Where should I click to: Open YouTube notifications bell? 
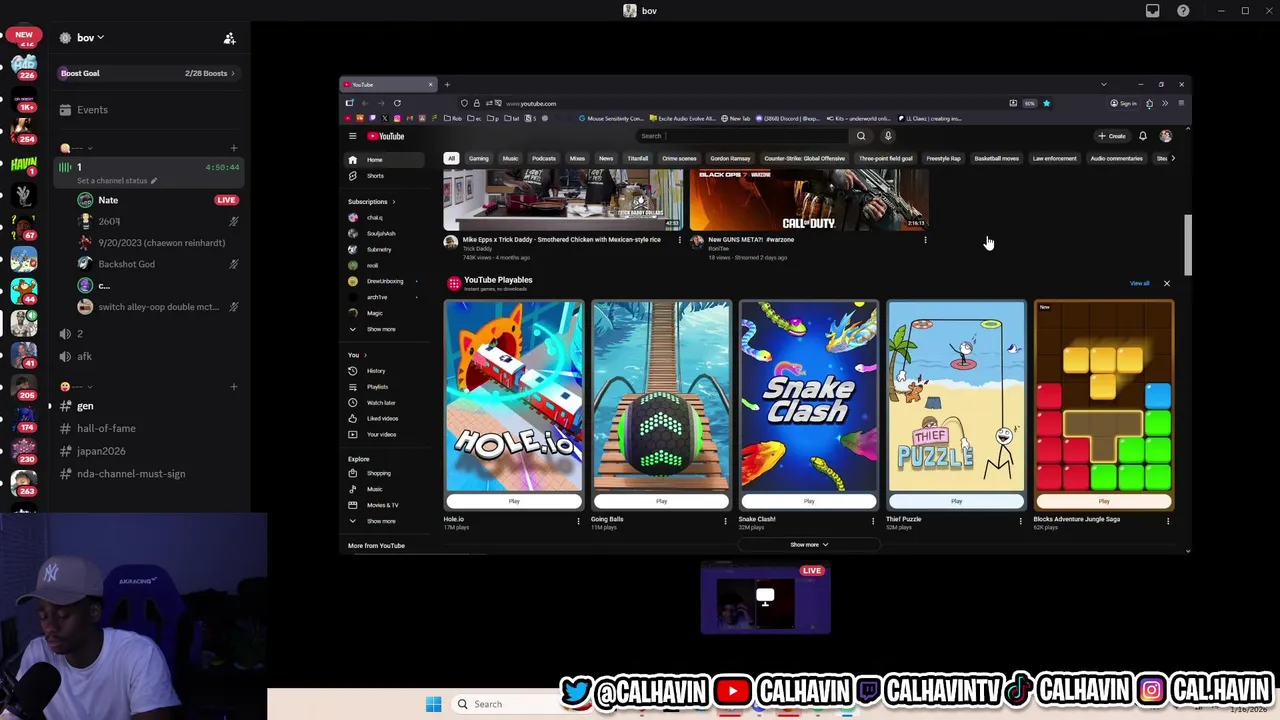point(1143,136)
